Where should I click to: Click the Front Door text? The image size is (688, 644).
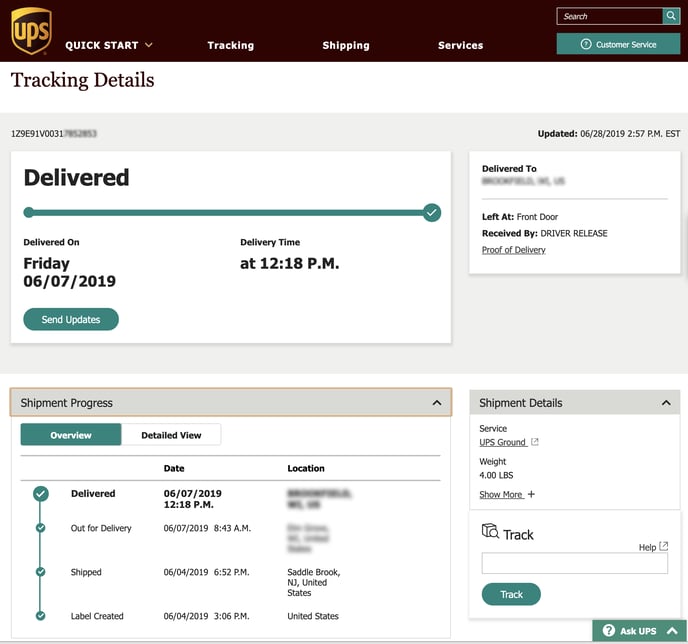point(537,217)
